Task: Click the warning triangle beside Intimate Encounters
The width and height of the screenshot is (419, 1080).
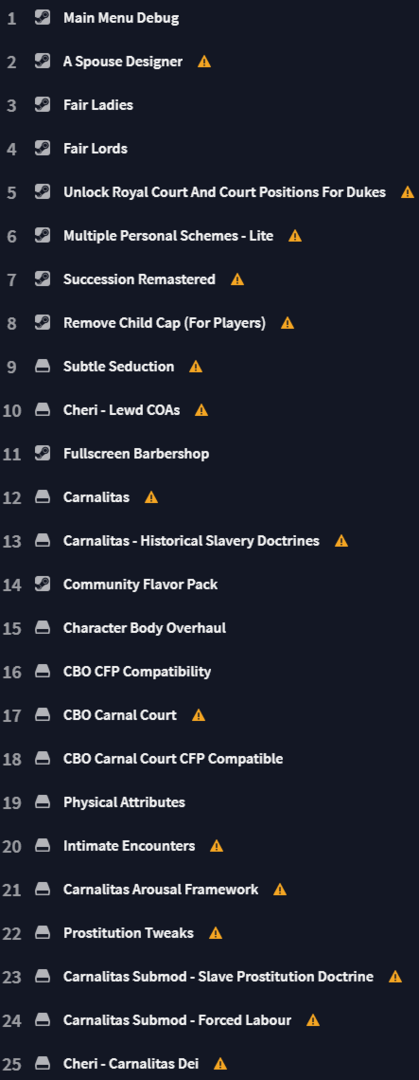Action: 216,846
